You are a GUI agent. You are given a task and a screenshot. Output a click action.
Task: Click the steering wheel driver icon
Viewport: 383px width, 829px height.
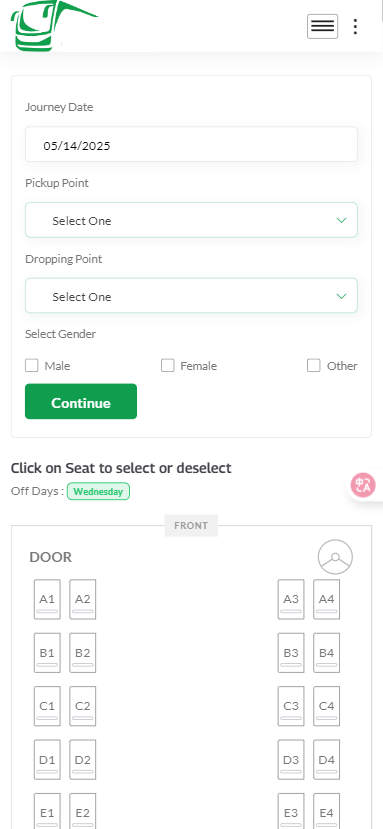(x=335, y=557)
